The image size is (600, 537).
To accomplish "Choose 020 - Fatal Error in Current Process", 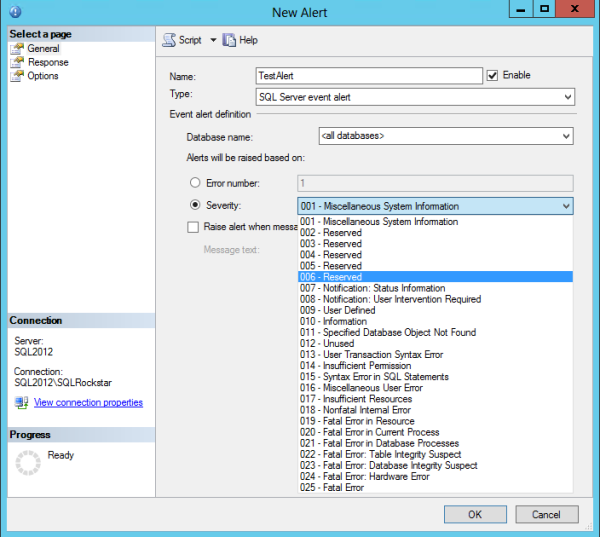I will [435, 432].
